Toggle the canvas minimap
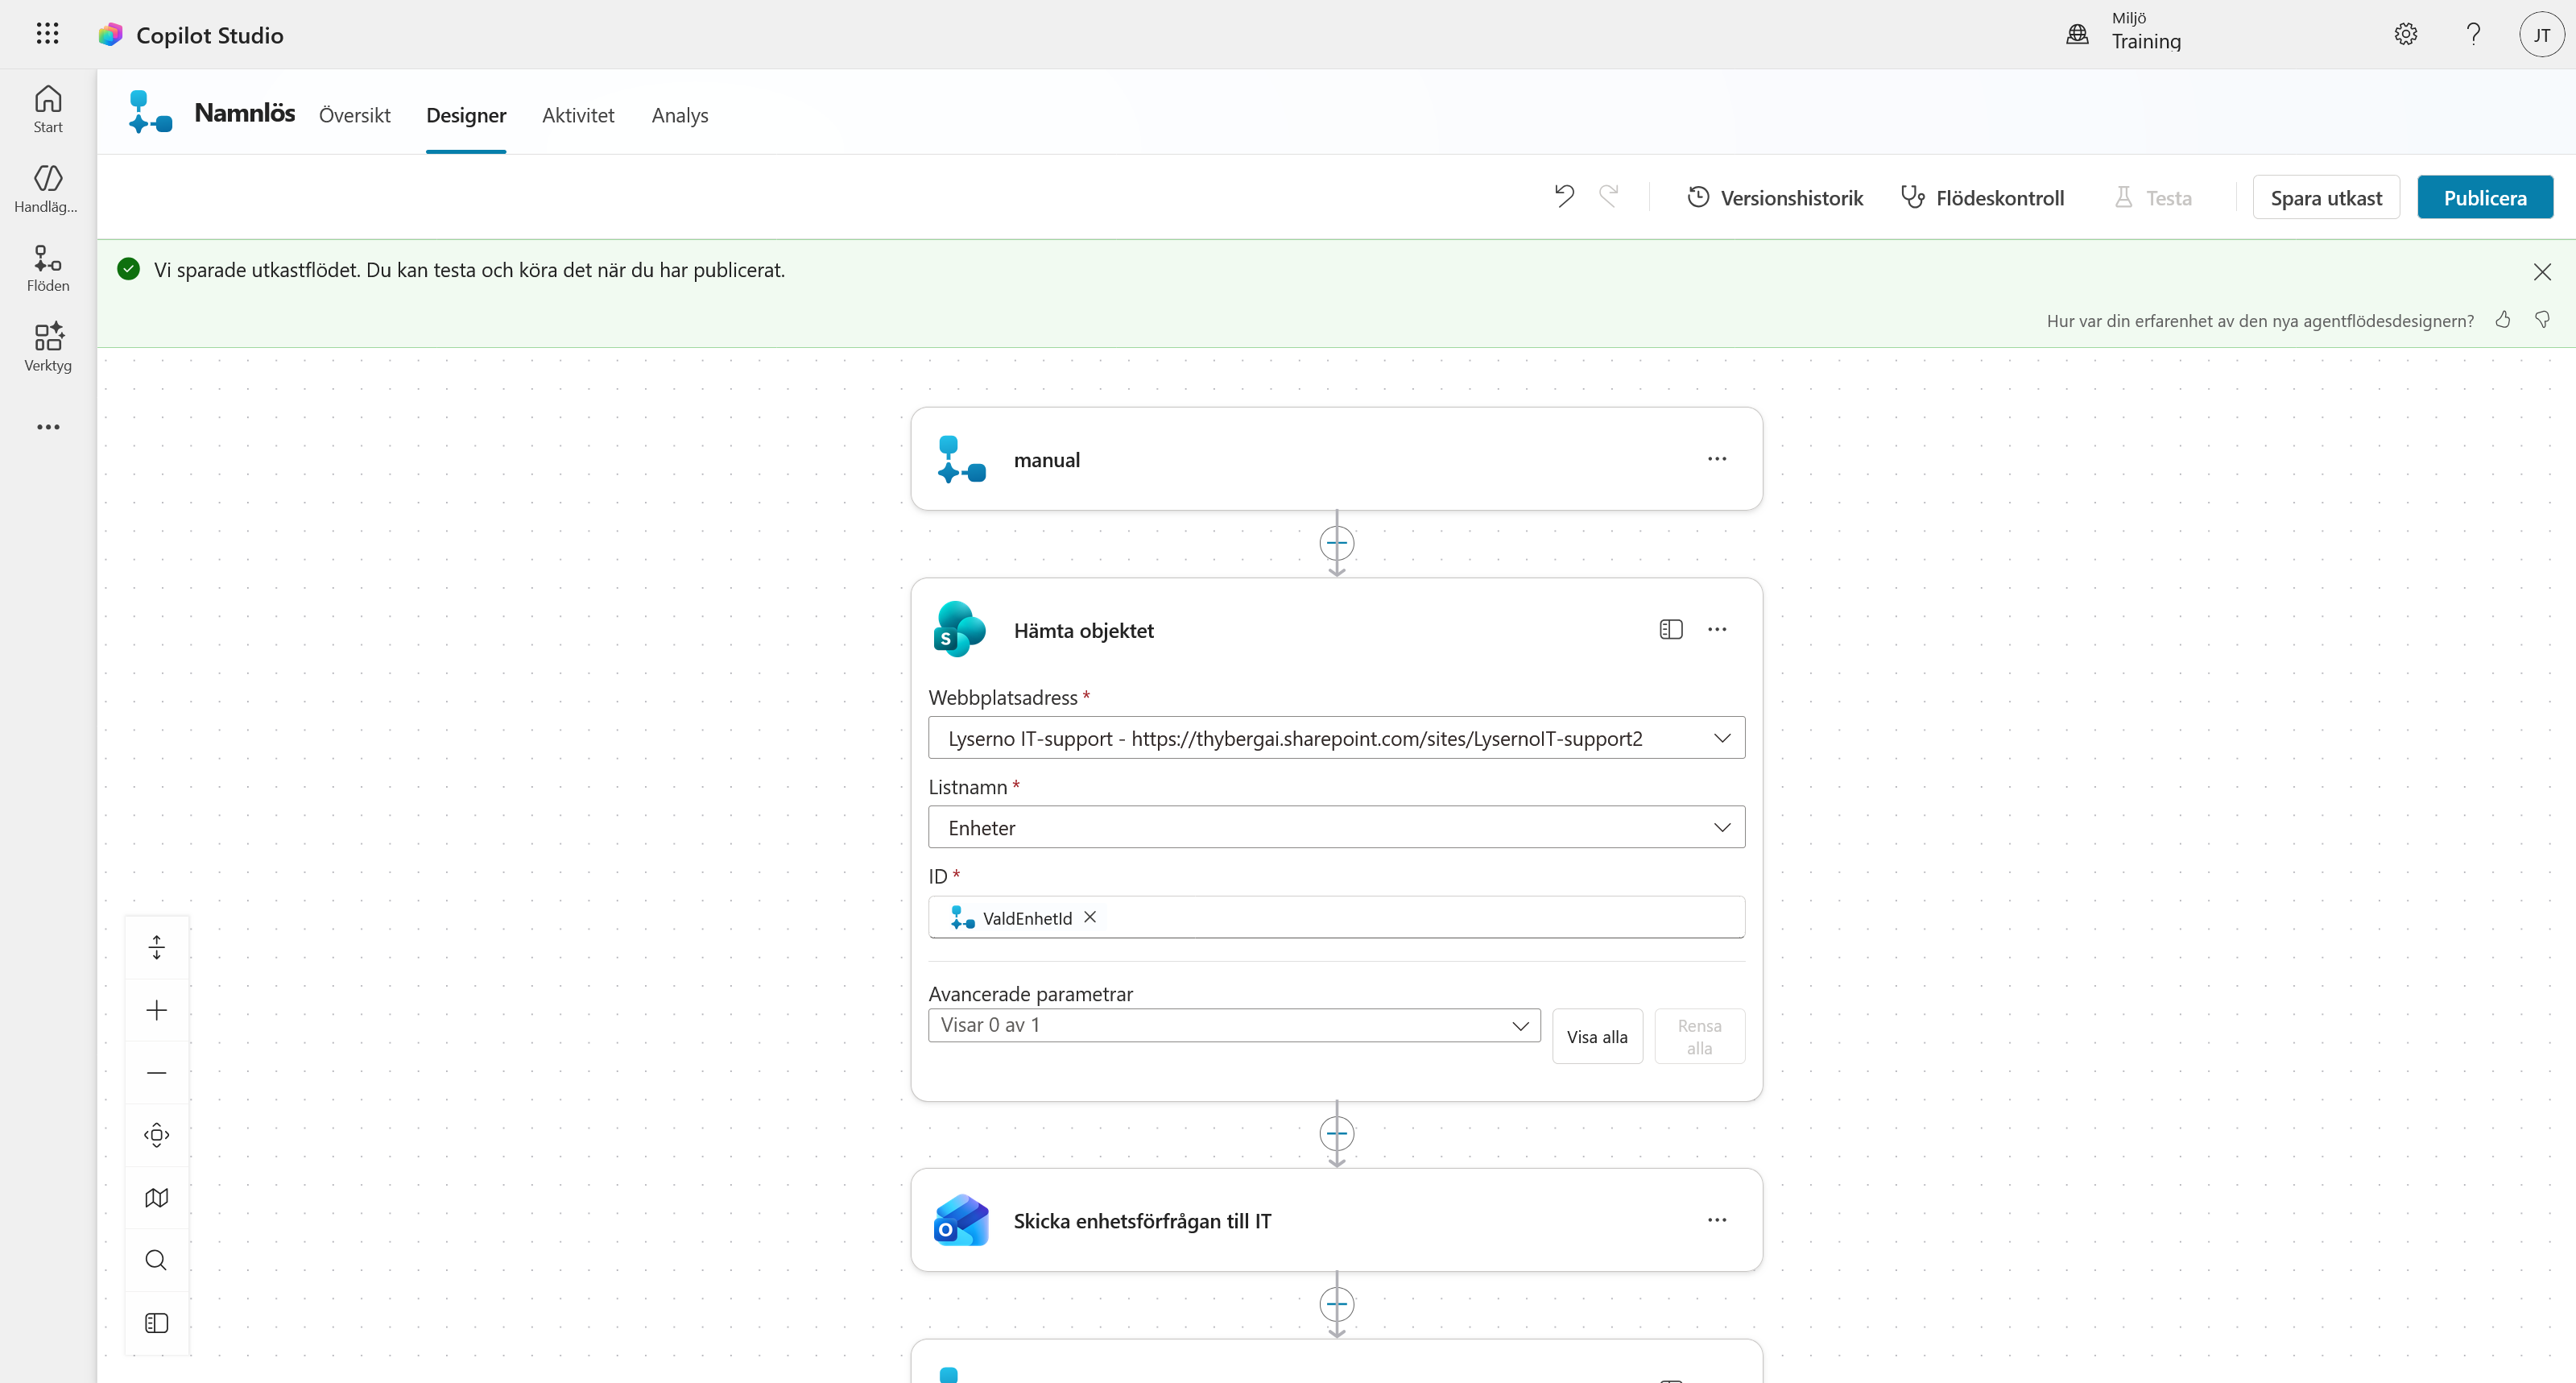The width and height of the screenshot is (2576, 1383). coord(157,1198)
